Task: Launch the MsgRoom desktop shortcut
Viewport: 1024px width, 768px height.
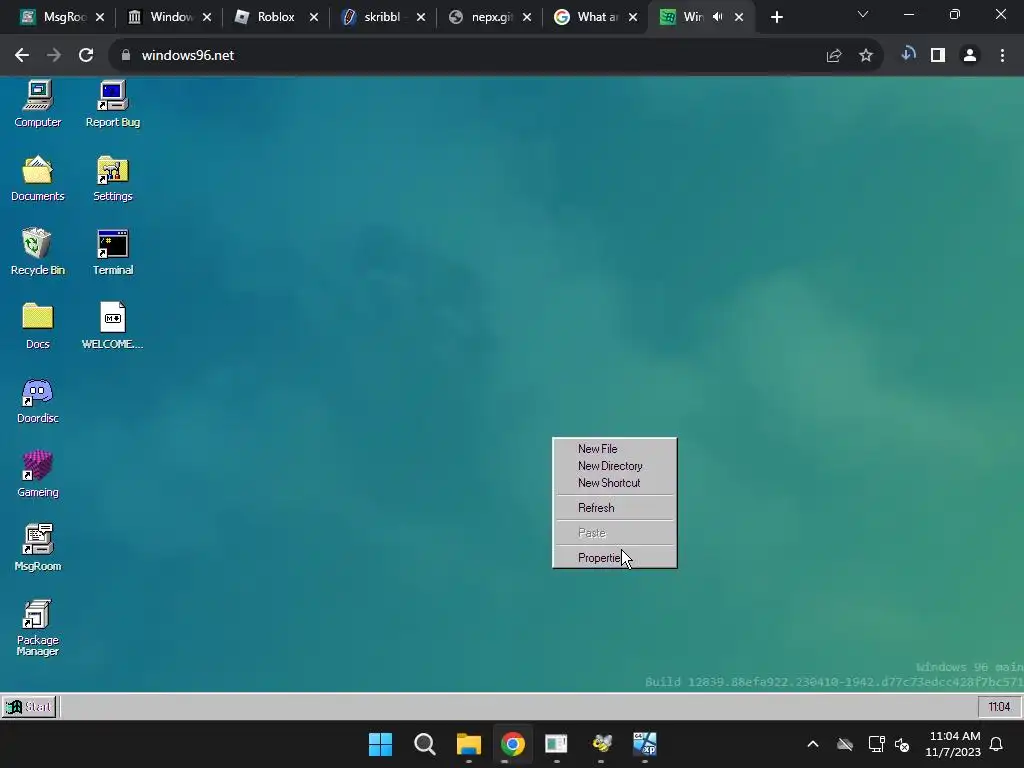Action: click(38, 548)
